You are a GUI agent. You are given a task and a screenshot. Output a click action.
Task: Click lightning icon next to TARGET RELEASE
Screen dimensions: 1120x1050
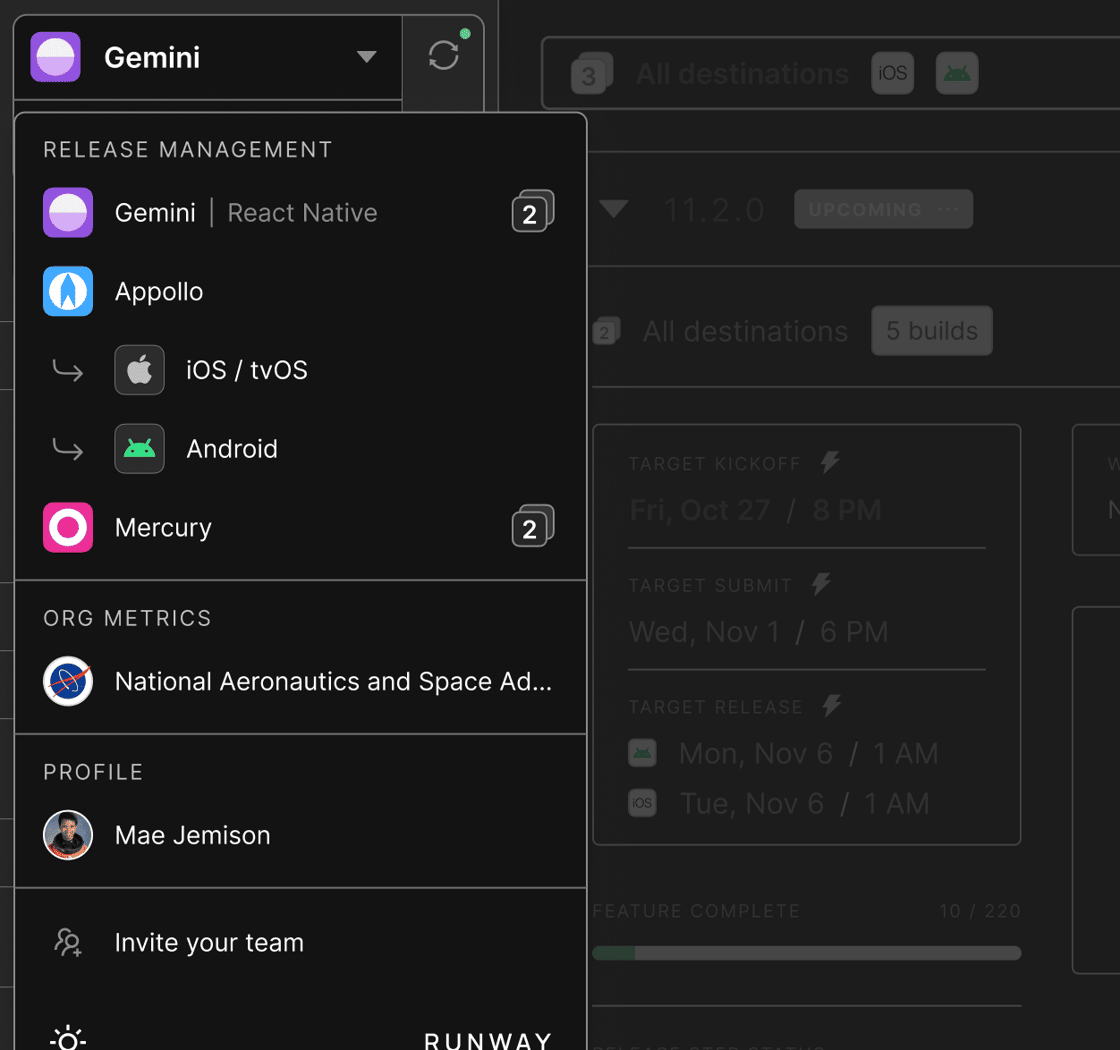(x=831, y=706)
